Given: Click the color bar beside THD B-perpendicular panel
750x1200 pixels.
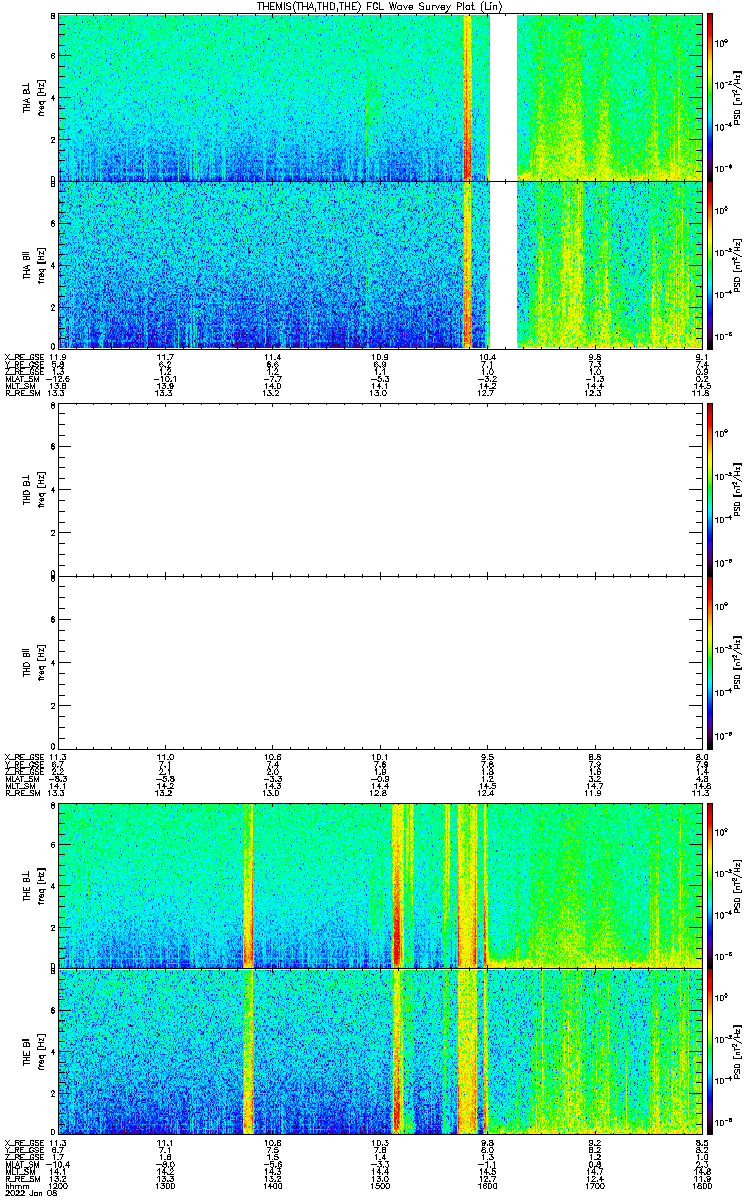Looking at the screenshot, I should [x=710, y=489].
